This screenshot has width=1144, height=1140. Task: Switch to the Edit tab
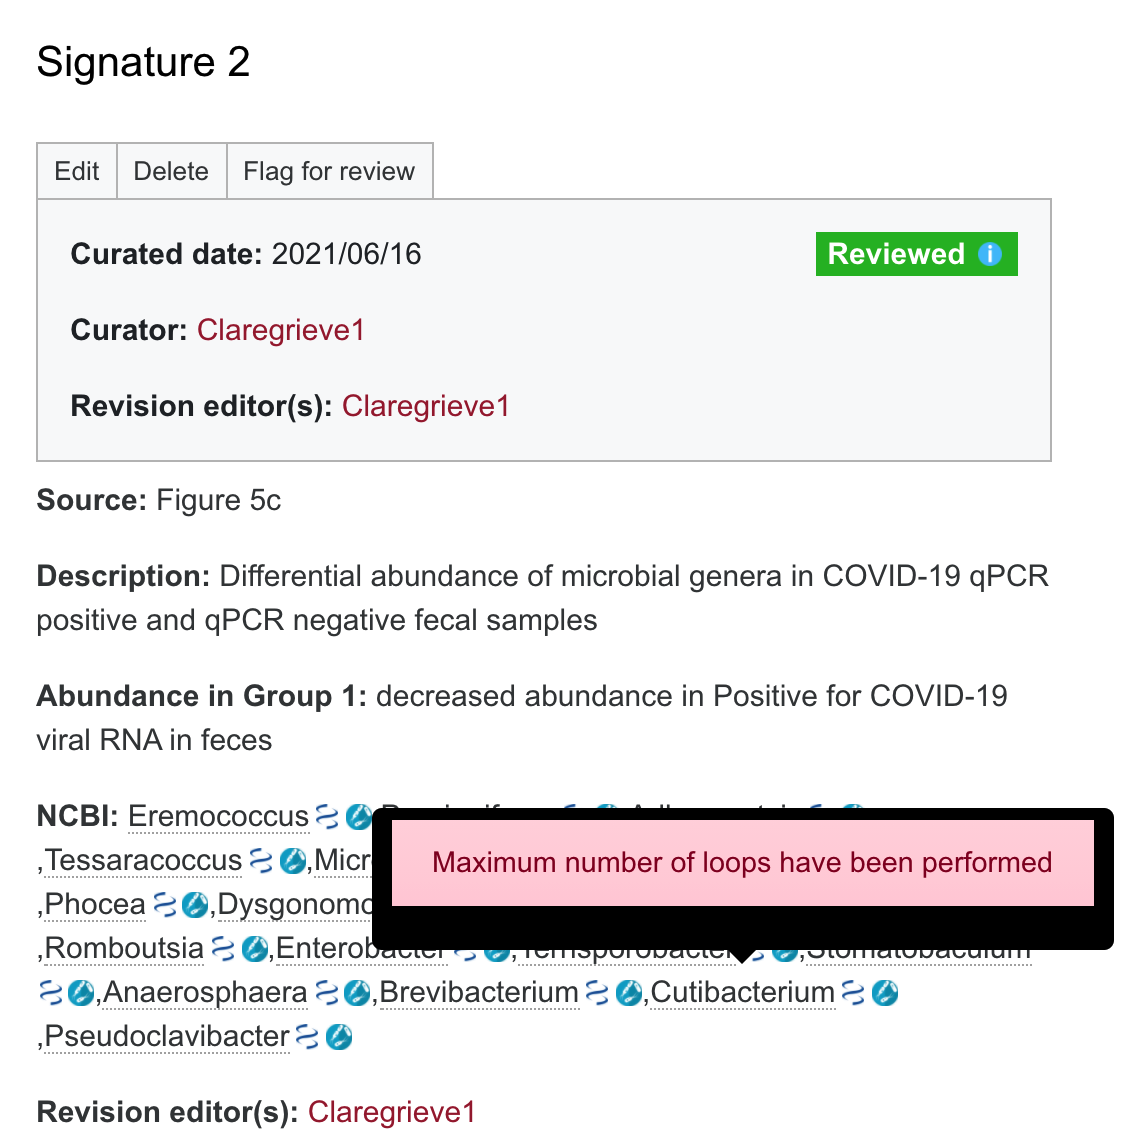[x=76, y=171]
